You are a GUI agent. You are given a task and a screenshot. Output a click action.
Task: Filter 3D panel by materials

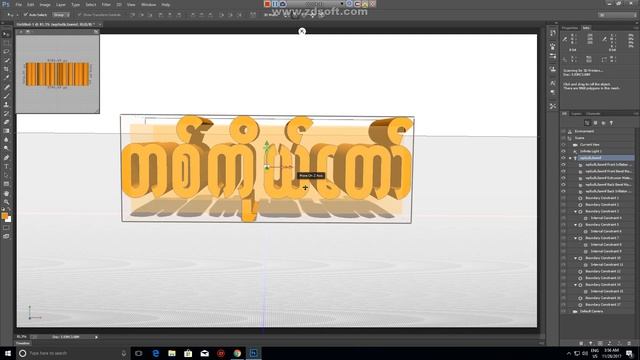point(603,123)
